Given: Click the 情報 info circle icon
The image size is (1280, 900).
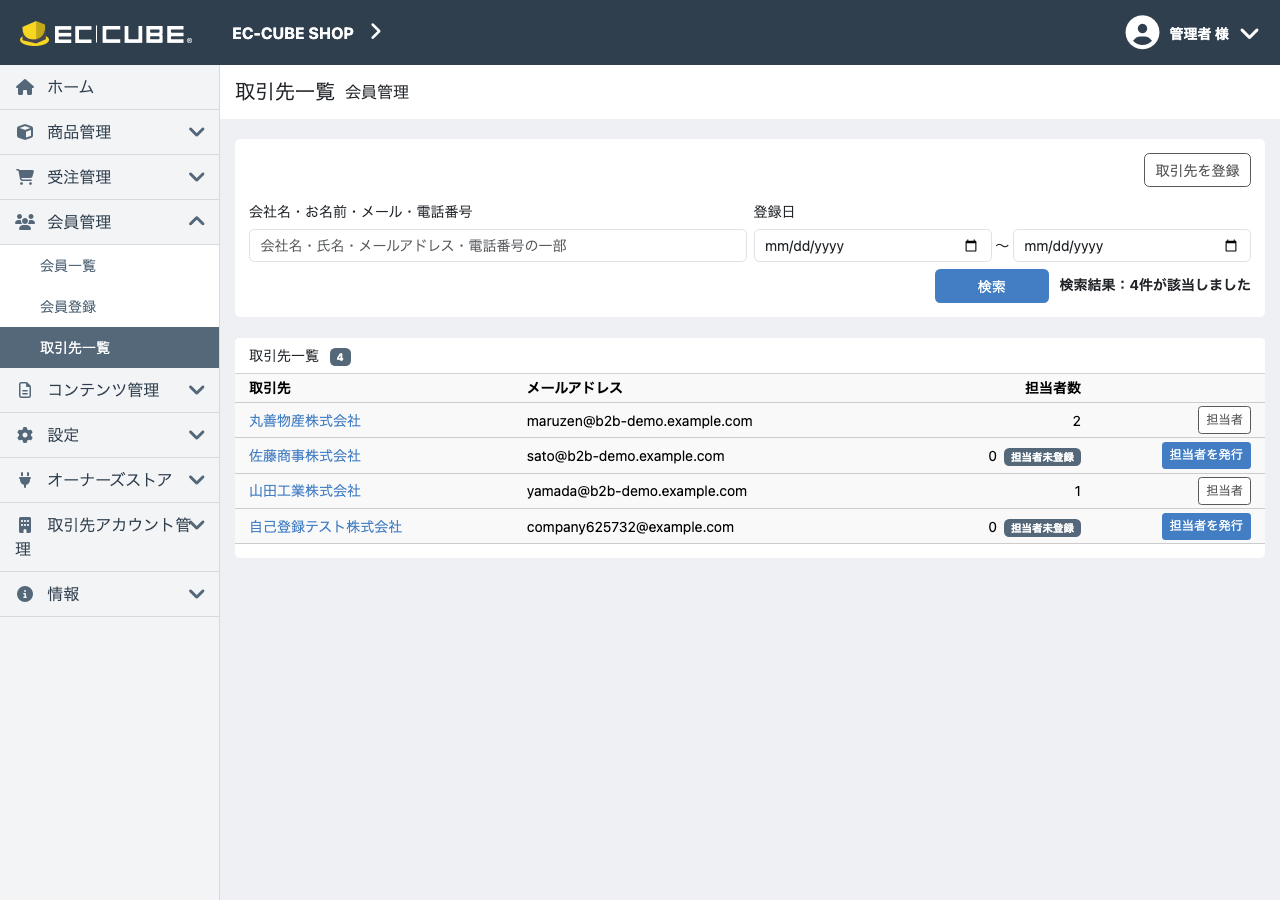Looking at the screenshot, I should tap(25, 594).
